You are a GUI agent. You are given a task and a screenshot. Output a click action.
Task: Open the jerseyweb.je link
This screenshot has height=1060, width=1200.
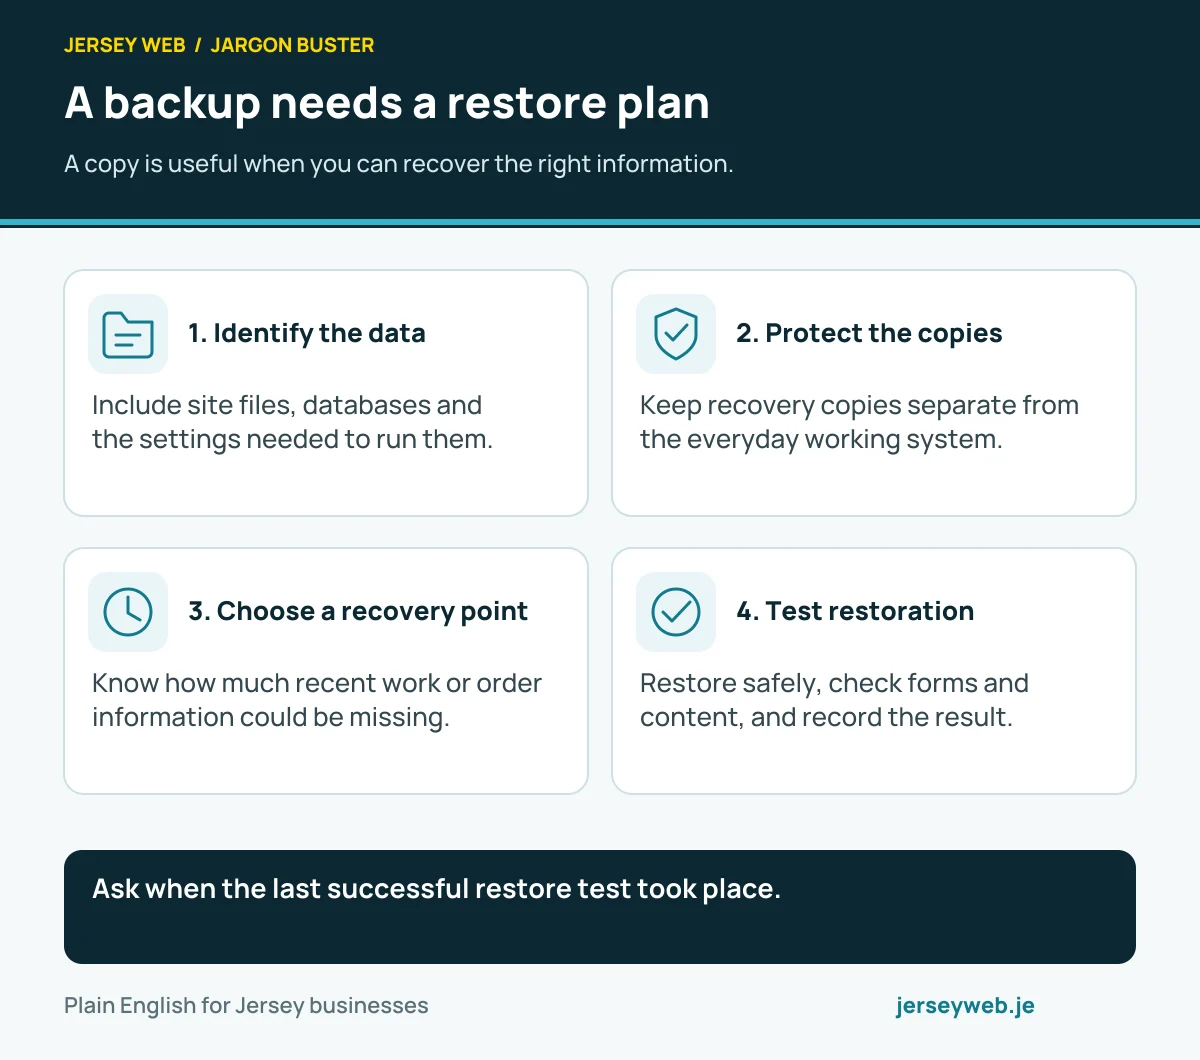[965, 1006]
